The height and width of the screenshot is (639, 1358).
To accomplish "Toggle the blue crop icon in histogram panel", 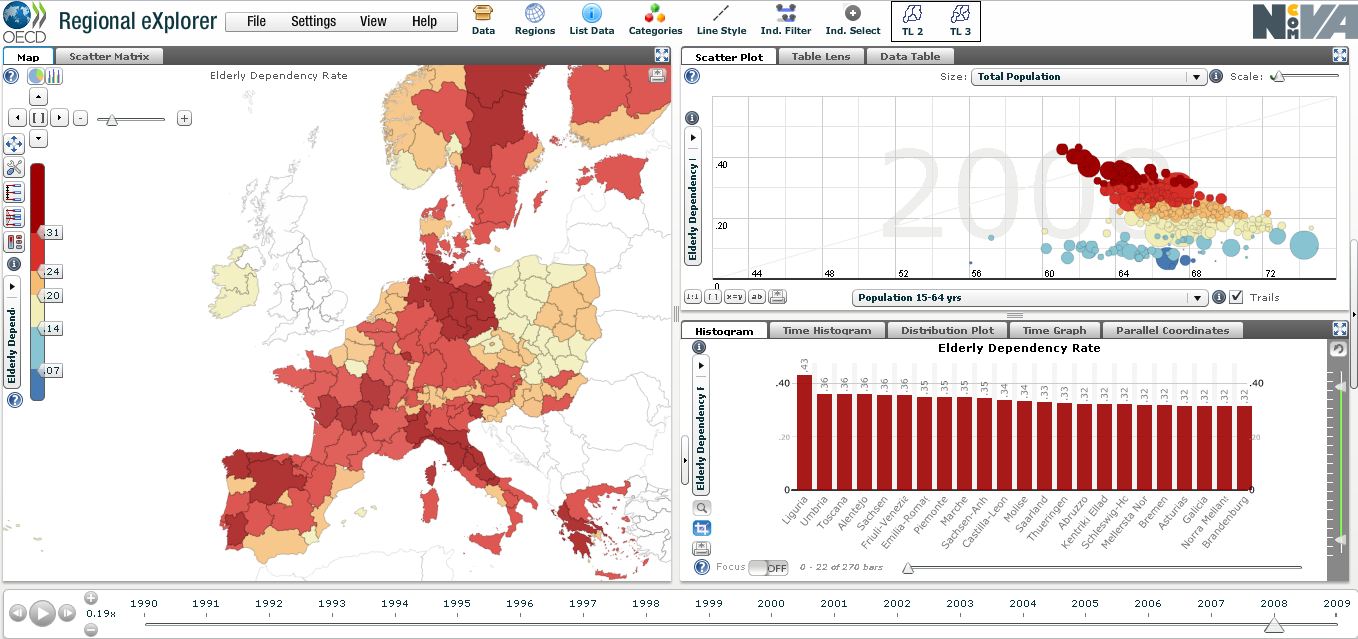I will (701, 527).
